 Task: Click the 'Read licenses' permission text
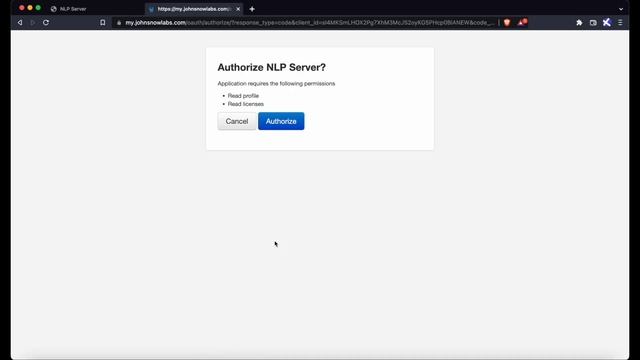[x=246, y=104]
